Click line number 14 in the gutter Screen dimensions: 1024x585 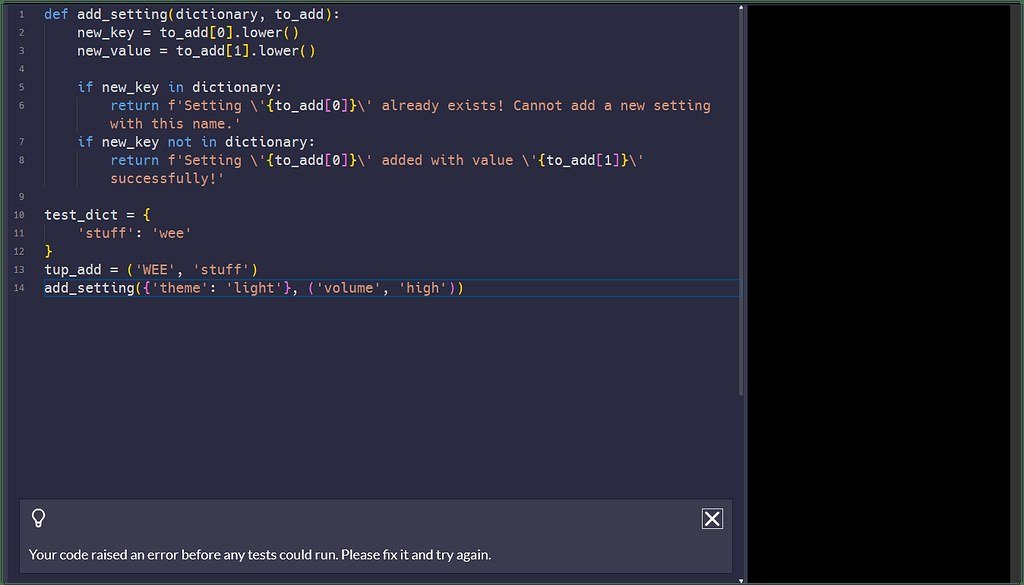19,288
